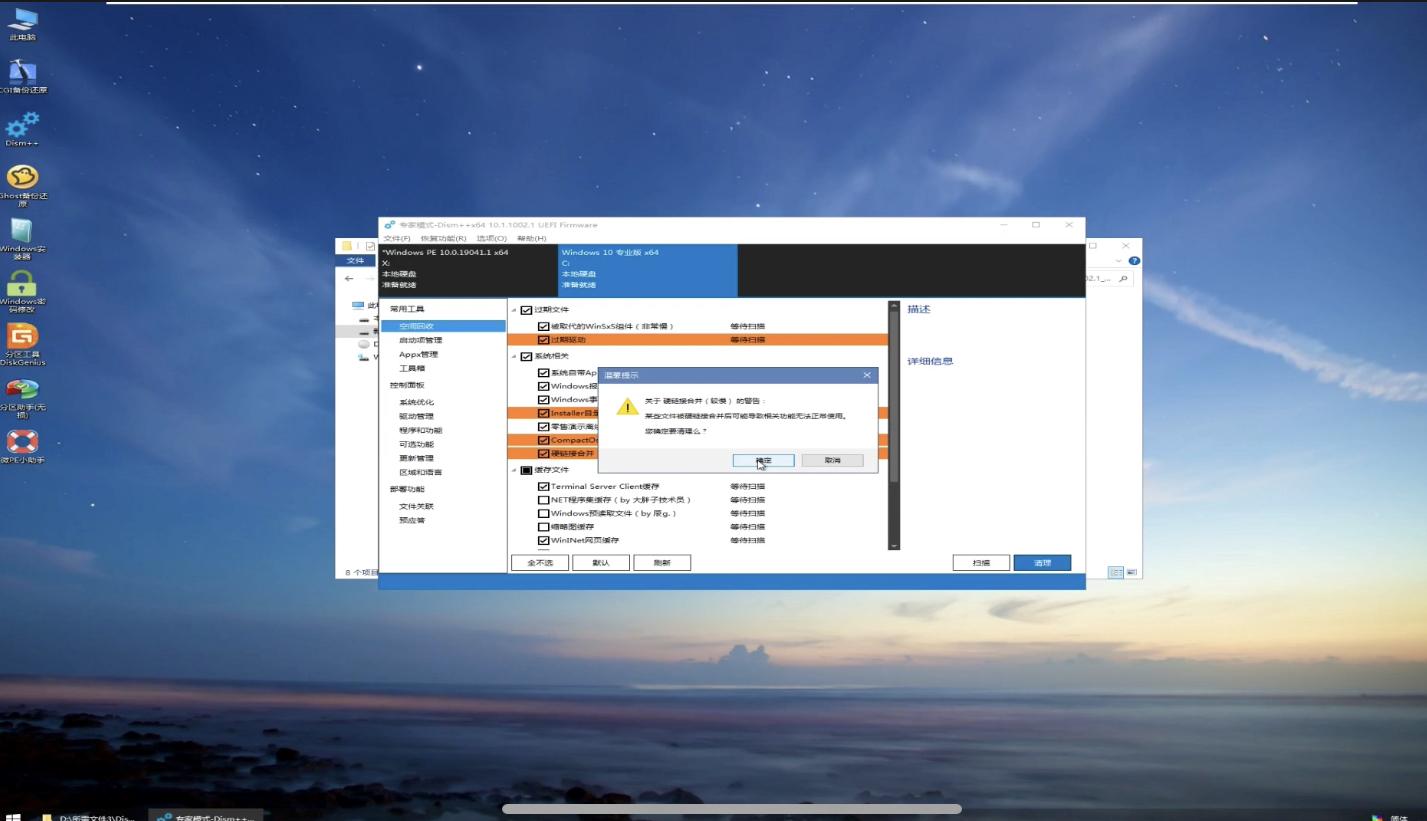Screen dimensions: 1427x821
Task: Select 空间回收 in sidebar
Action: tap(443, 326)
